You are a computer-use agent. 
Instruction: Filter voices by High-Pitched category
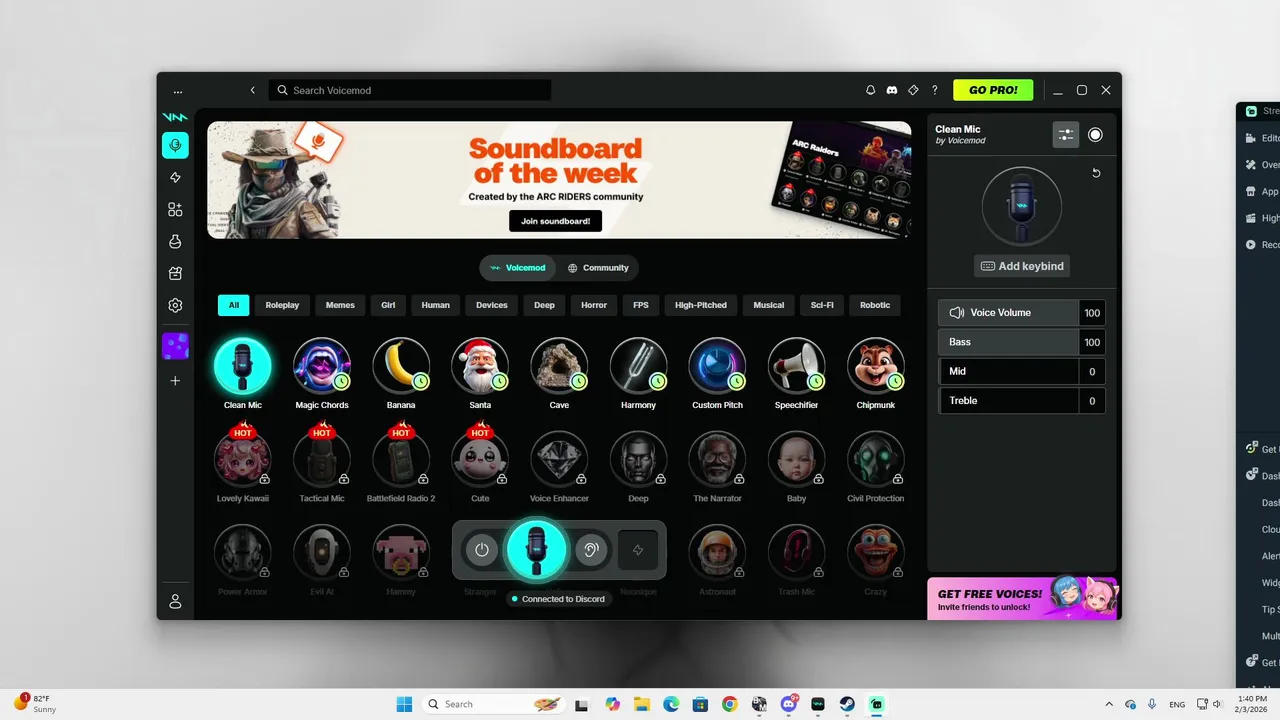tap(701, 305)
